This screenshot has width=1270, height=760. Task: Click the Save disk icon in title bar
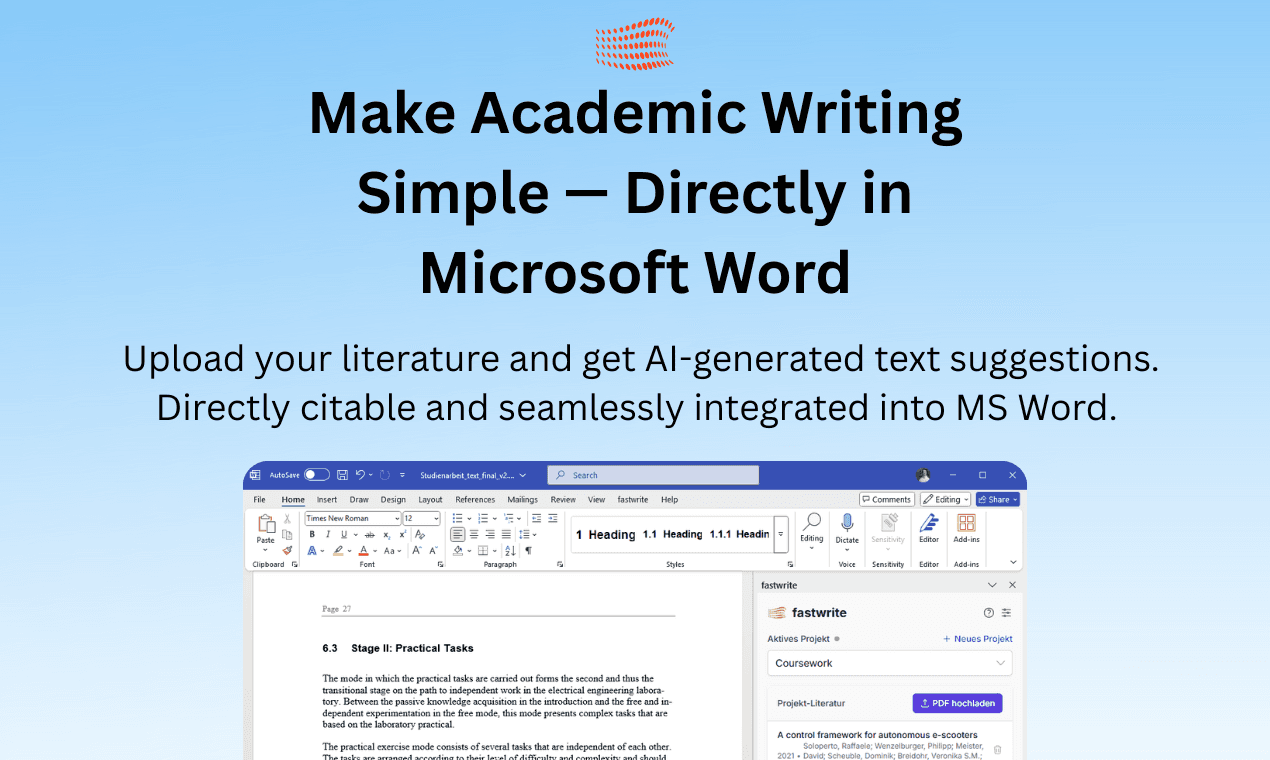pos(342,475)
